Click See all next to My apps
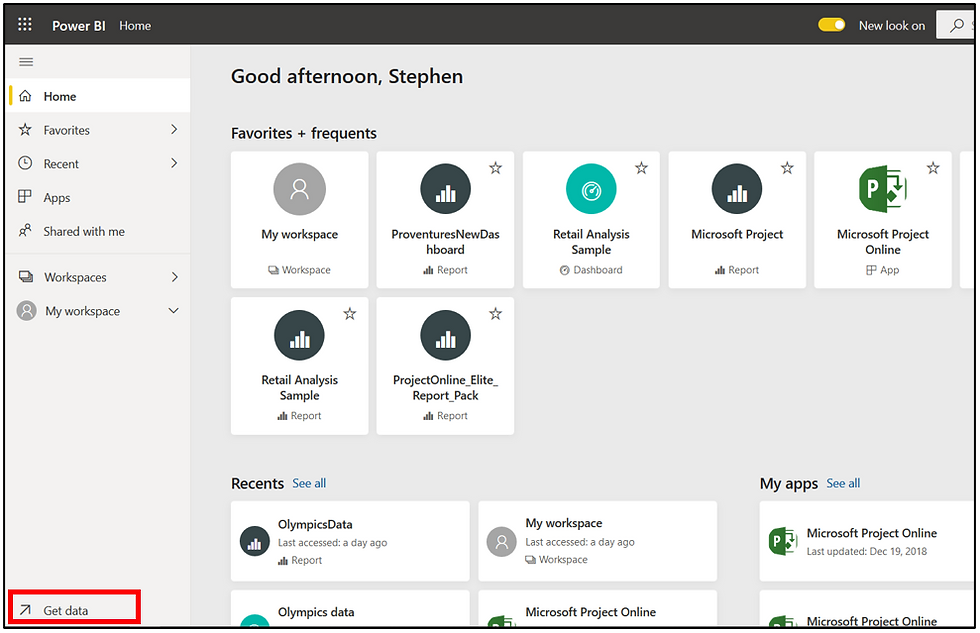 [842, 483]
